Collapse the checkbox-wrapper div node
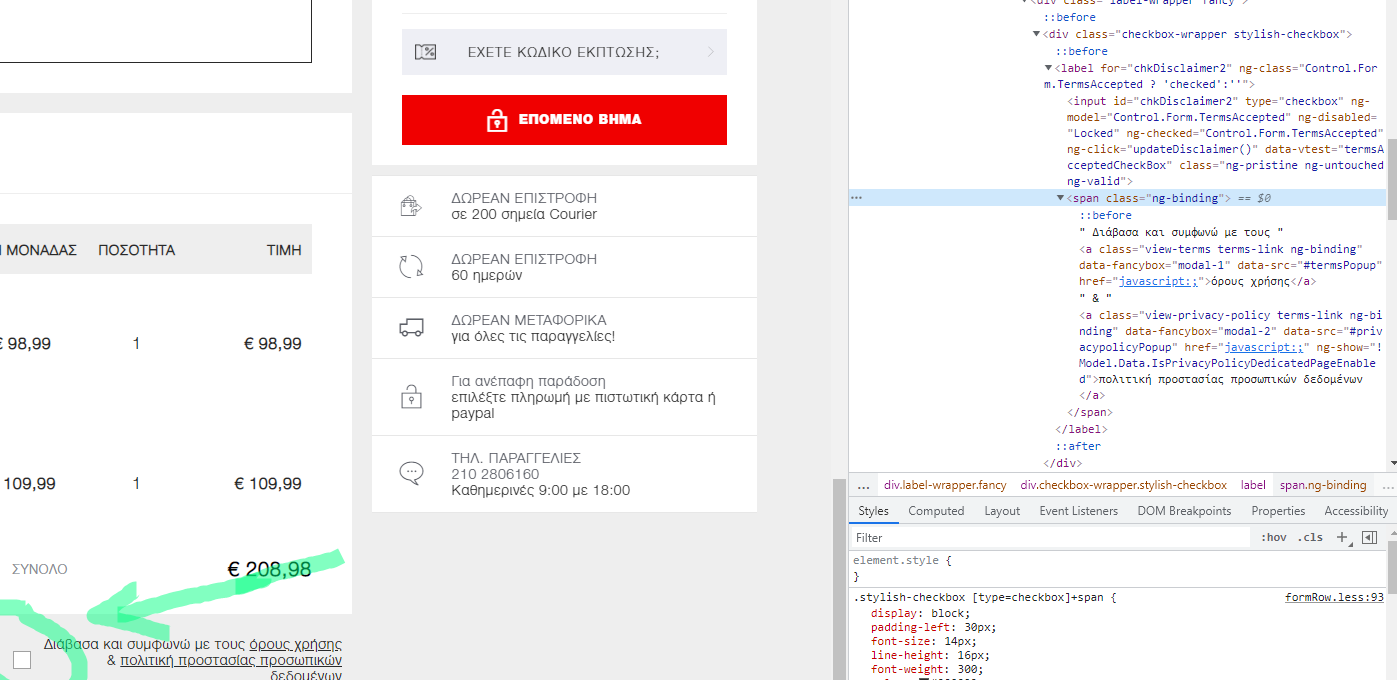 (1037, 34)
